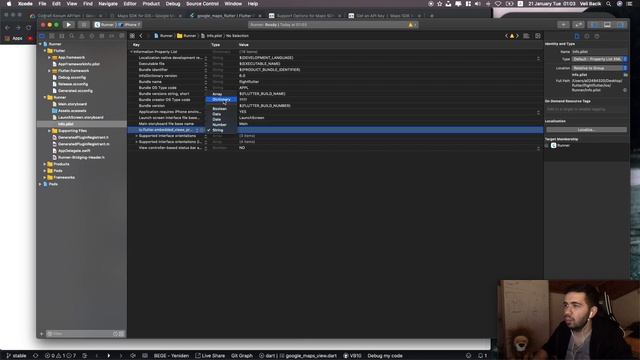This screenshot has width=640, height=360.
Task: Open the Find navigator magnifier icon
Action: tap(72, 36)
